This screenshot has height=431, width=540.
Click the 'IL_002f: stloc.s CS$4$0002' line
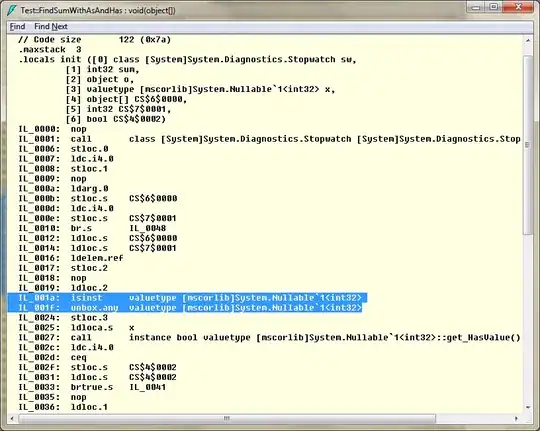(x=97, y=367)
